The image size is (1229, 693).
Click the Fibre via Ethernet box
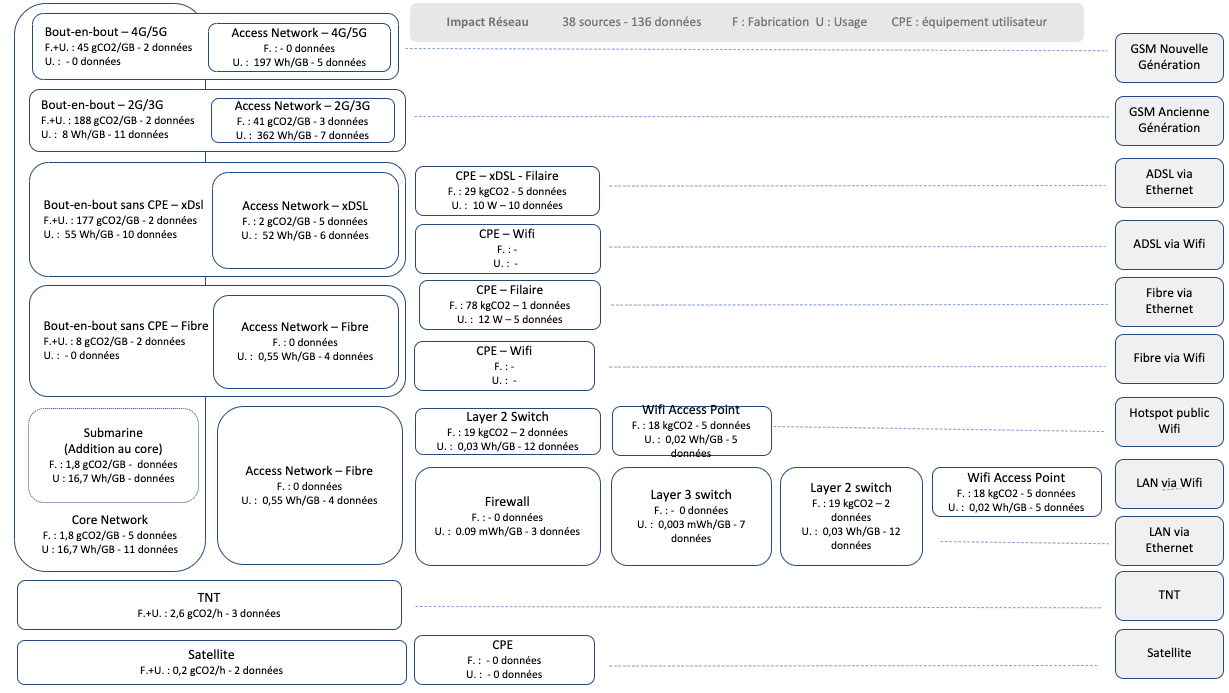[x=1169, y=301]
